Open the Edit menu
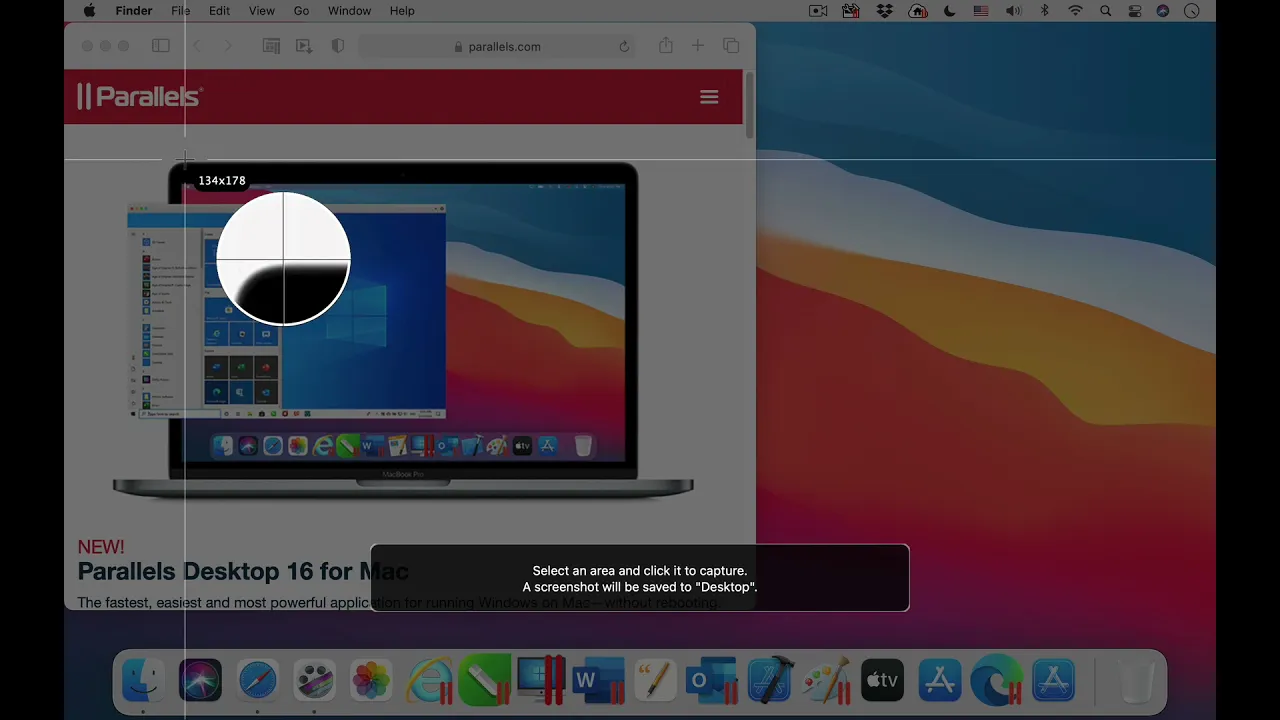This screenshot has height=720, width=1280. pyautogui.click(x=219, y=11)
